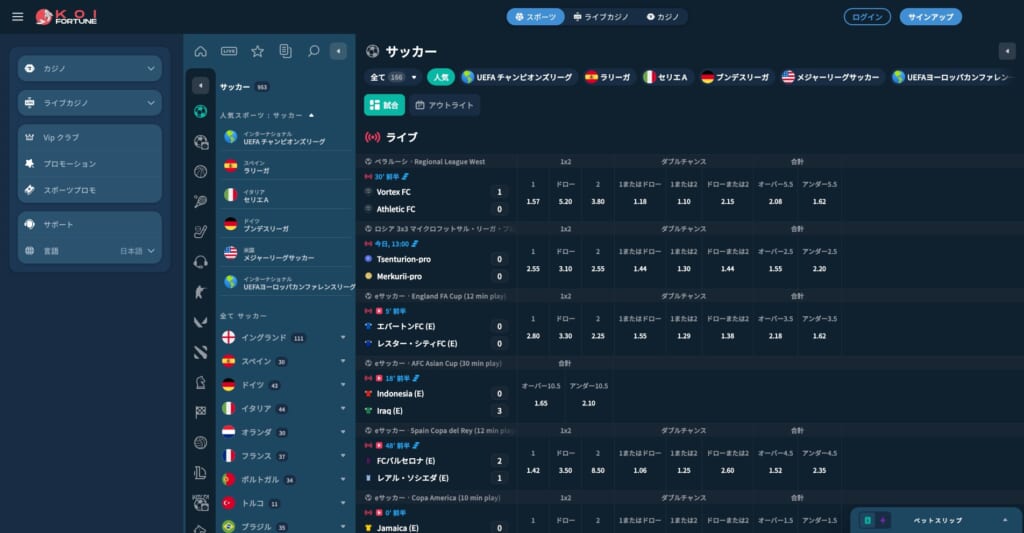Select the 人気 filter chip
The width and height of the screenshot is (1024, 533).
441,77
